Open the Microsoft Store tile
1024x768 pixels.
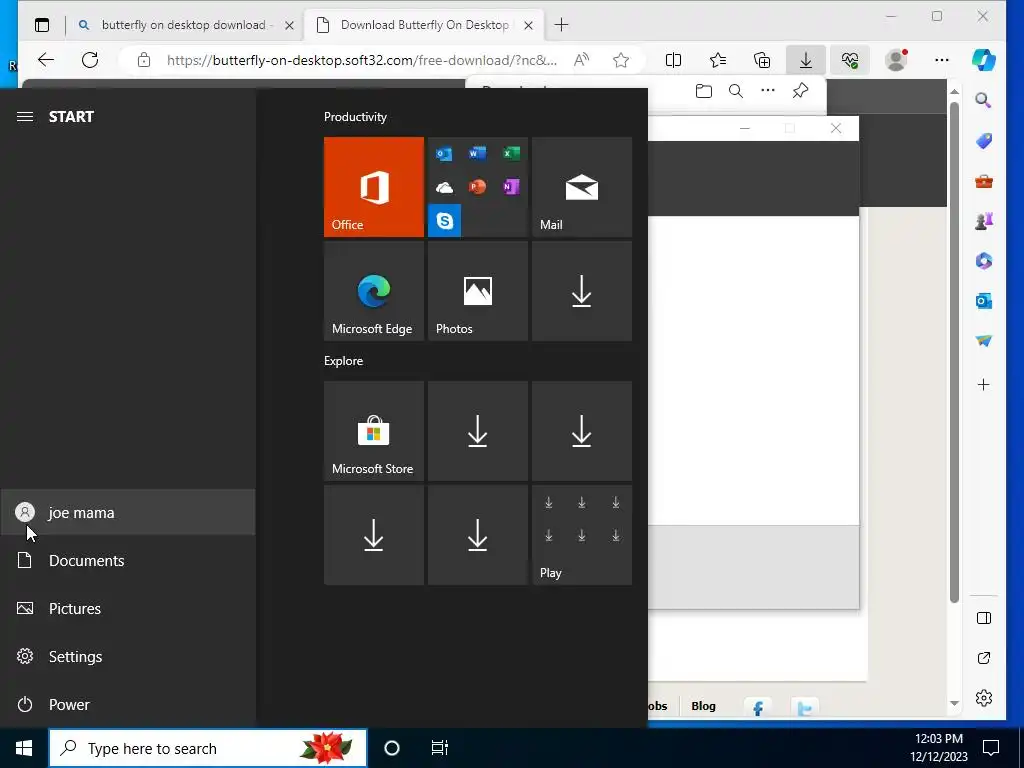coord(374,431)
